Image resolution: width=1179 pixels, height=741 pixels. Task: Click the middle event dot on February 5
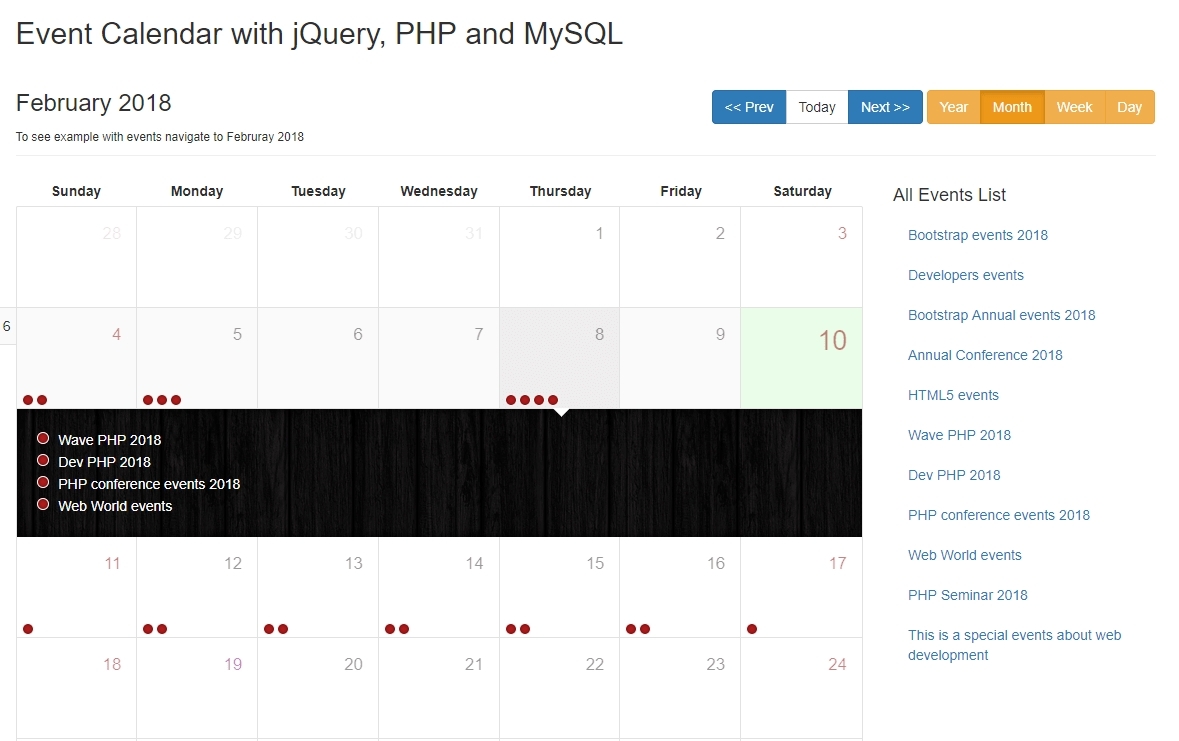(162, 399)
